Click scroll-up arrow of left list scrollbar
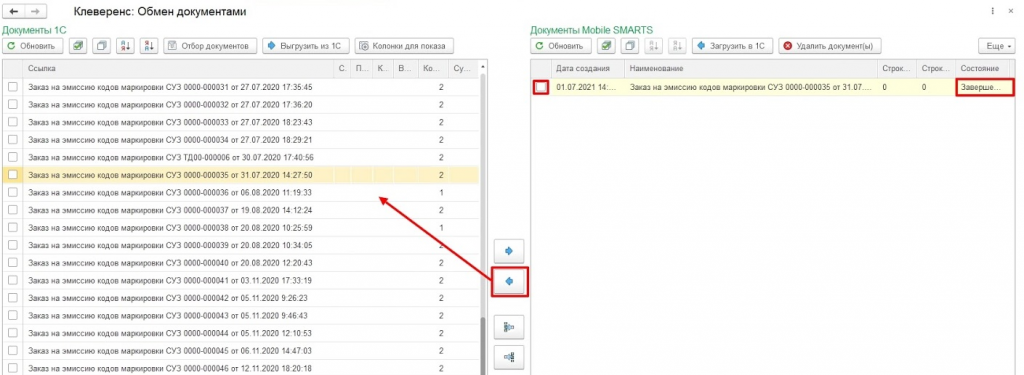The image size is (1024, 375). point(483,67)
